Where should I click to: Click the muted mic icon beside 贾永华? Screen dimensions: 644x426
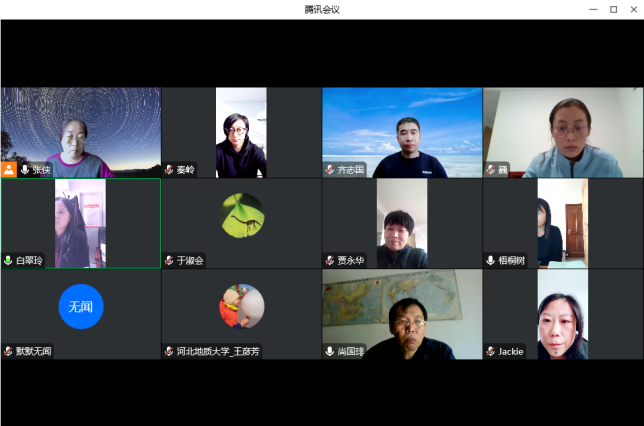(x=330, y=260)
